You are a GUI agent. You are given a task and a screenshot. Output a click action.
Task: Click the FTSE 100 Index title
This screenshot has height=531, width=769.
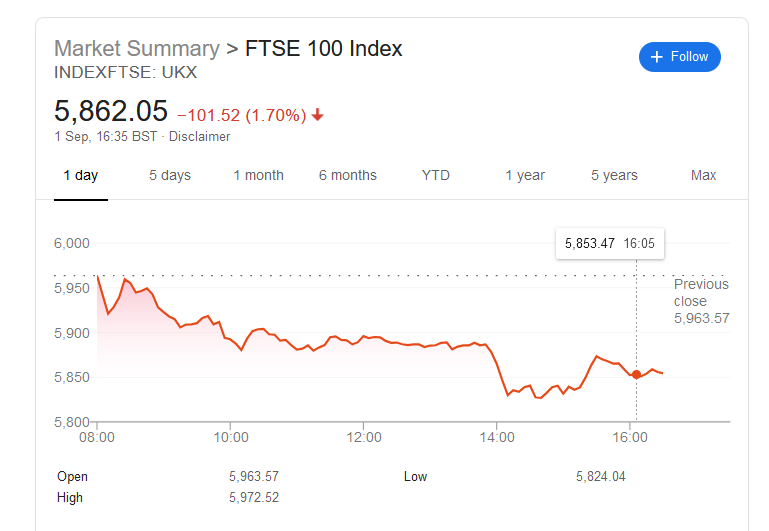click(324, 48)
